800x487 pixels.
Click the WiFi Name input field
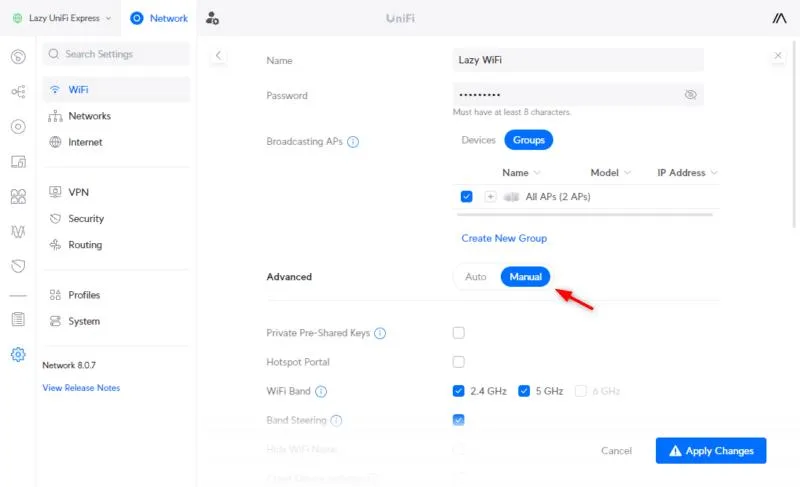(x=578, y=60)
